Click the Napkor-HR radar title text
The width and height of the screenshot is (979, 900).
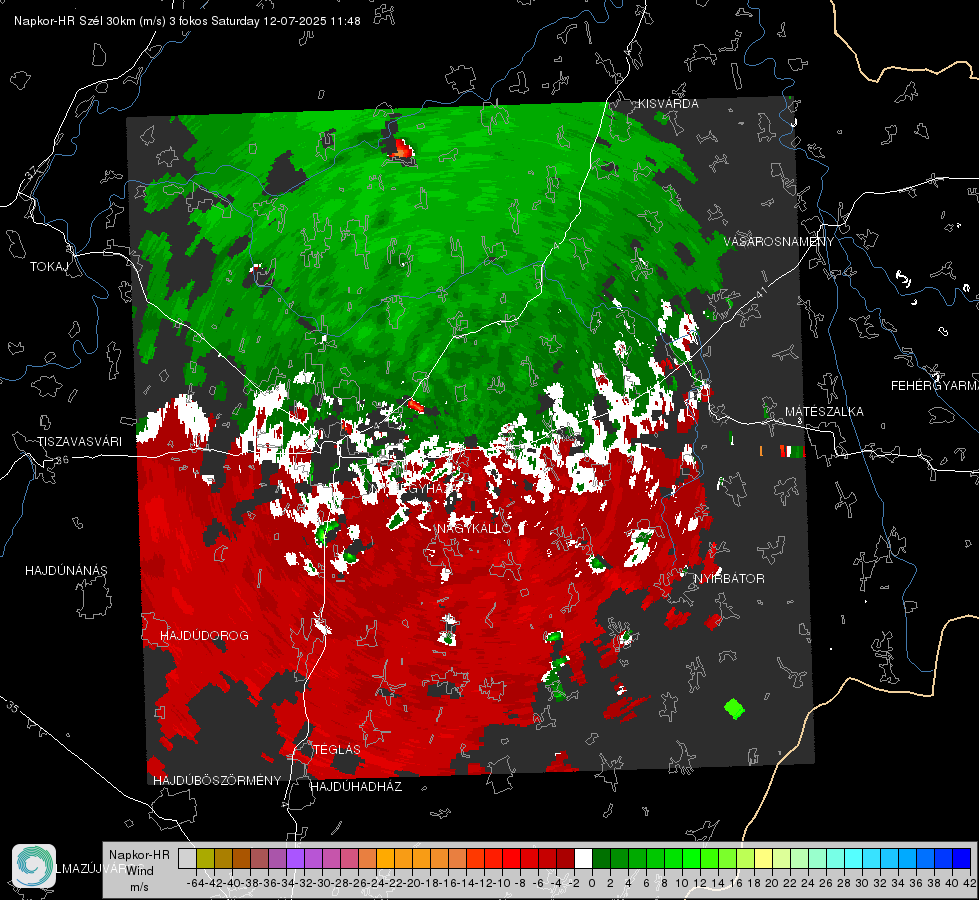click(x=187, y=21)
